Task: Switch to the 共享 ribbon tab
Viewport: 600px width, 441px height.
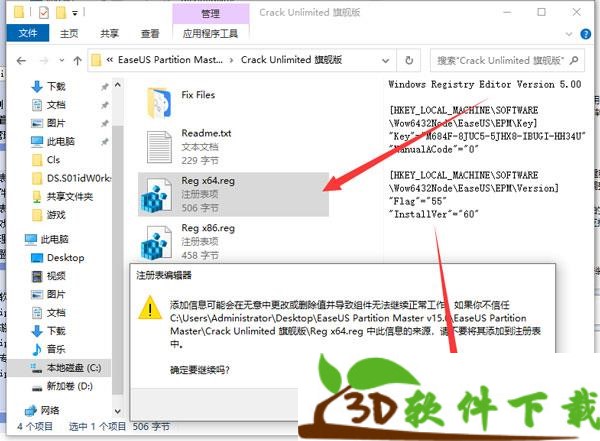Action: coord(109,34)
